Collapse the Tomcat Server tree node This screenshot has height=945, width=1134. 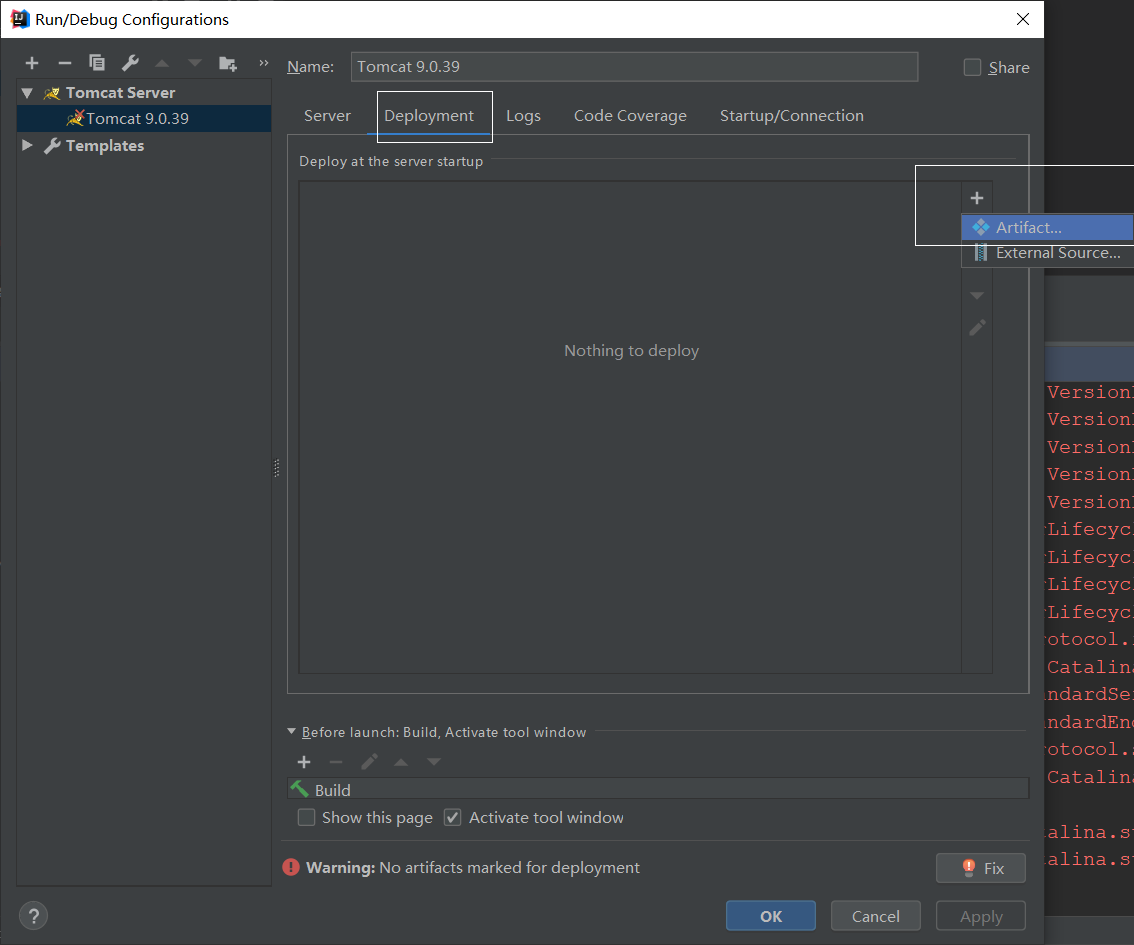tap(27, 93)
